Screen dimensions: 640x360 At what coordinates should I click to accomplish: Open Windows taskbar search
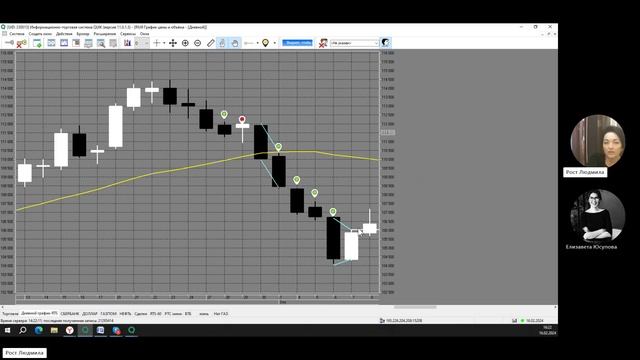point(23,330)
